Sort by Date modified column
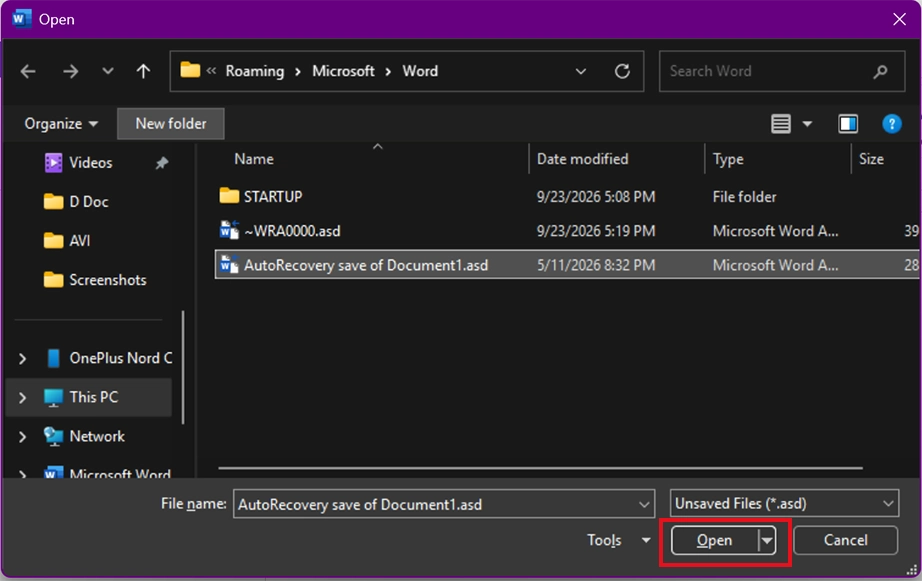This screenshot has height=581, width=922. tap(582, 159)
